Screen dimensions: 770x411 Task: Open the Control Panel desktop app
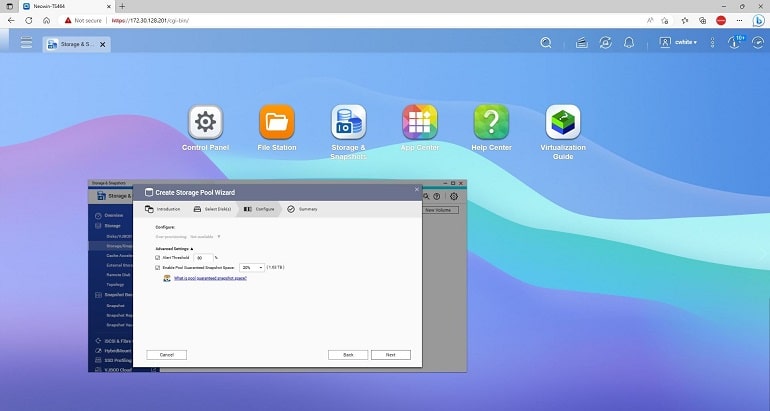(x=205, y=122)
